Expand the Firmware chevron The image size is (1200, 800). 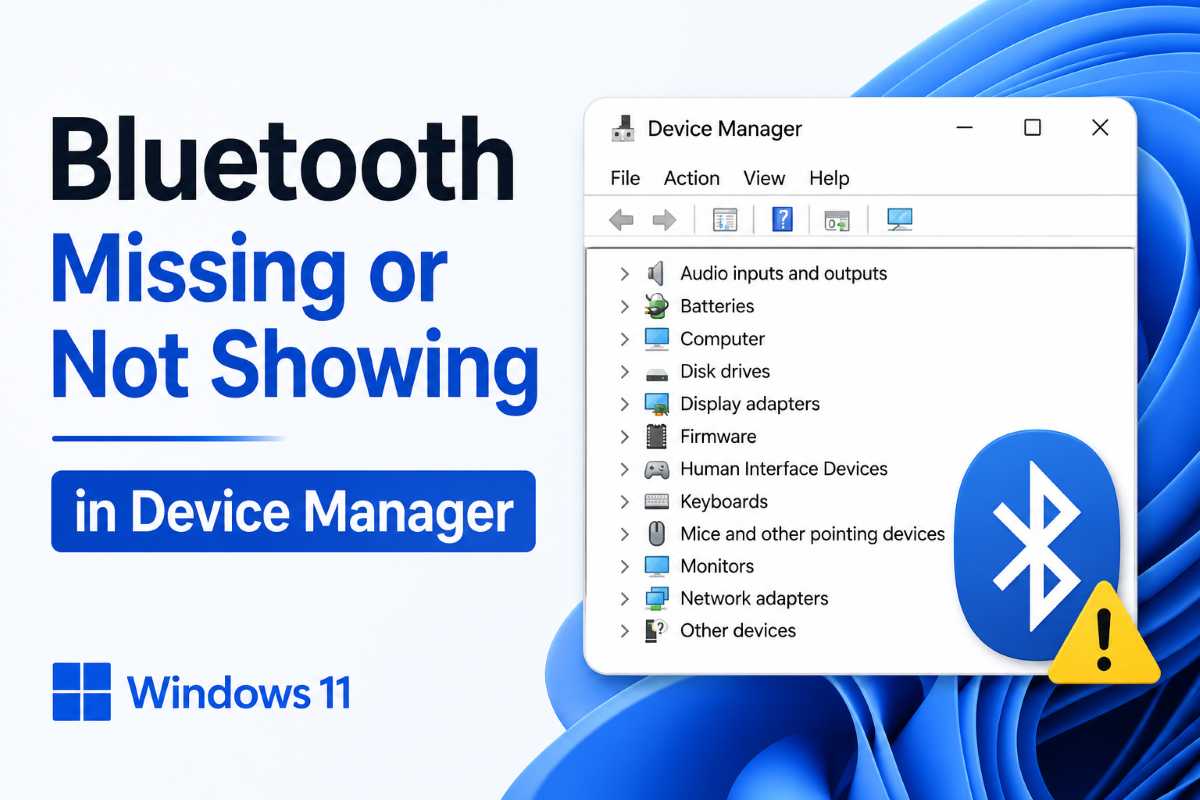(624, 437)
